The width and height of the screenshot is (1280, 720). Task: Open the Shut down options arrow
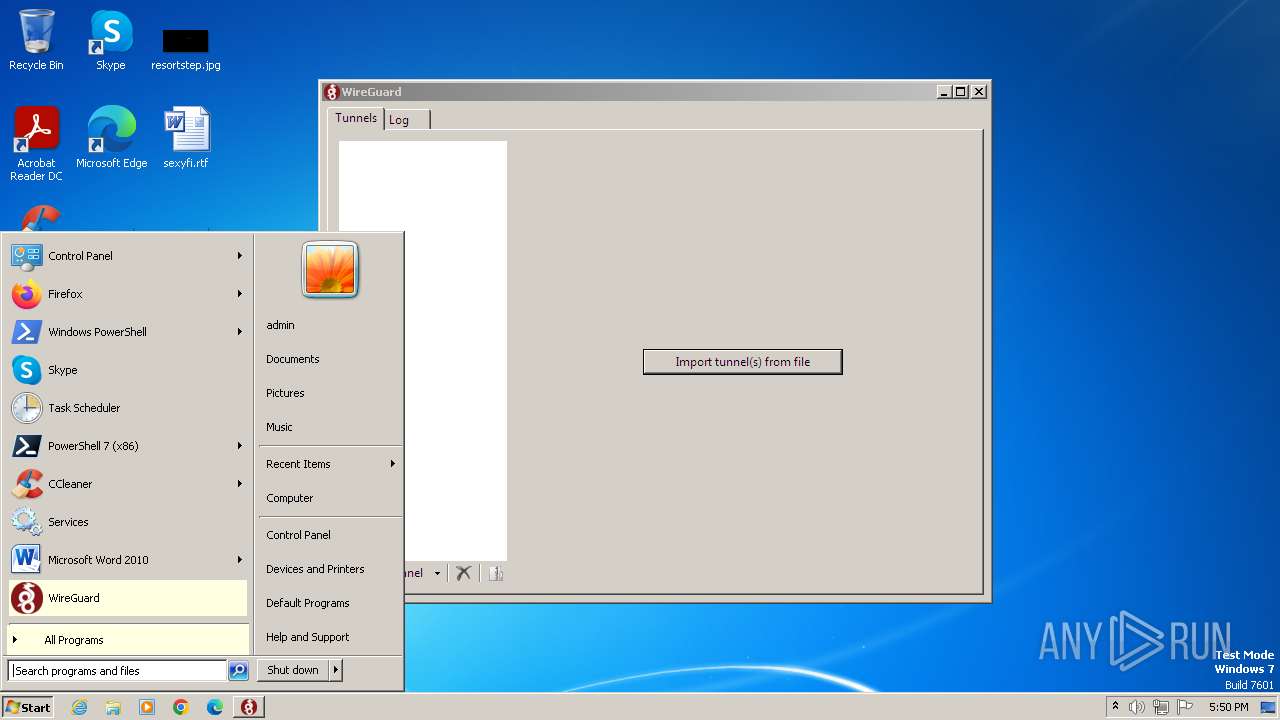click(336, 670)
